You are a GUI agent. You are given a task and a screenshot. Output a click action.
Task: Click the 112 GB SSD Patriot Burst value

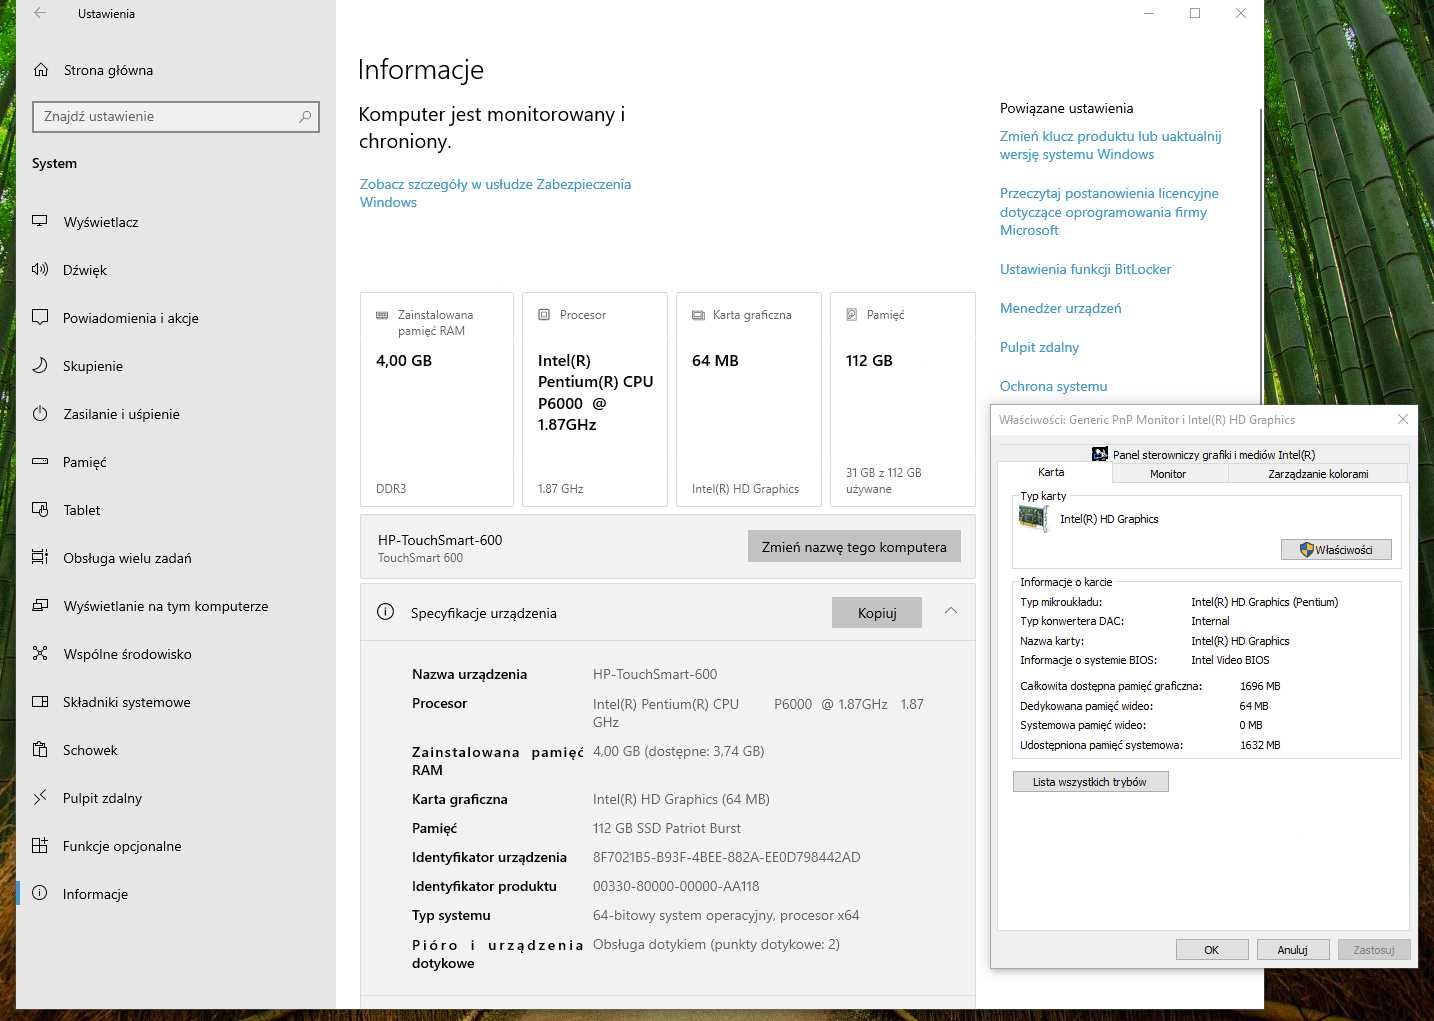click(667, 828)
